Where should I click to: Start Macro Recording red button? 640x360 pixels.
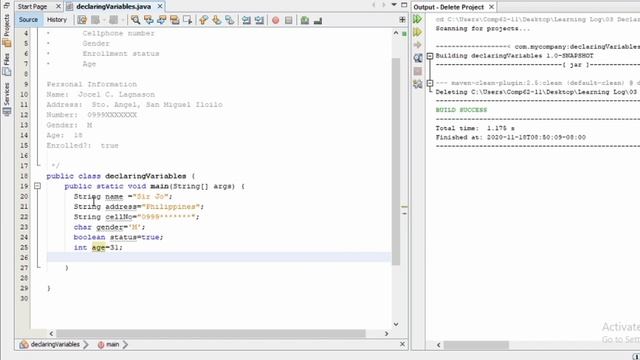click(276, 20)
